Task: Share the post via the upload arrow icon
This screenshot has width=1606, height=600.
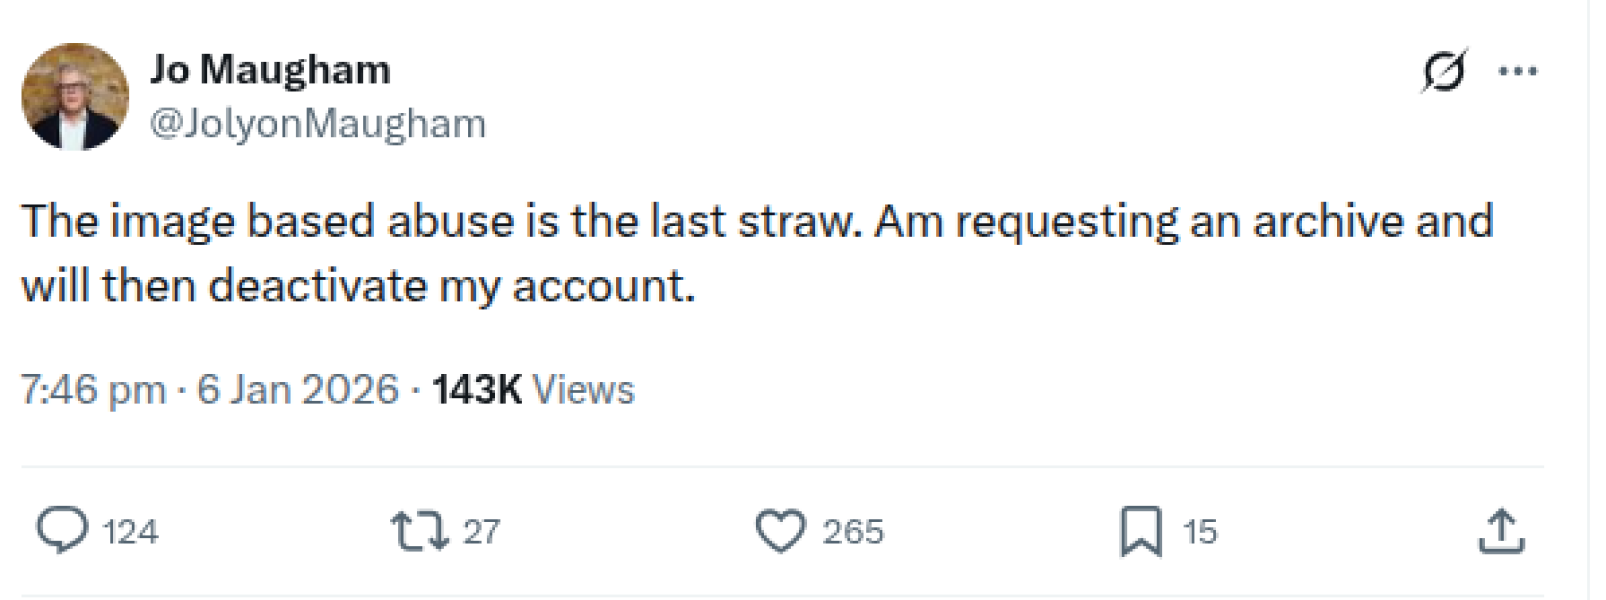Action: [1501, 531]
